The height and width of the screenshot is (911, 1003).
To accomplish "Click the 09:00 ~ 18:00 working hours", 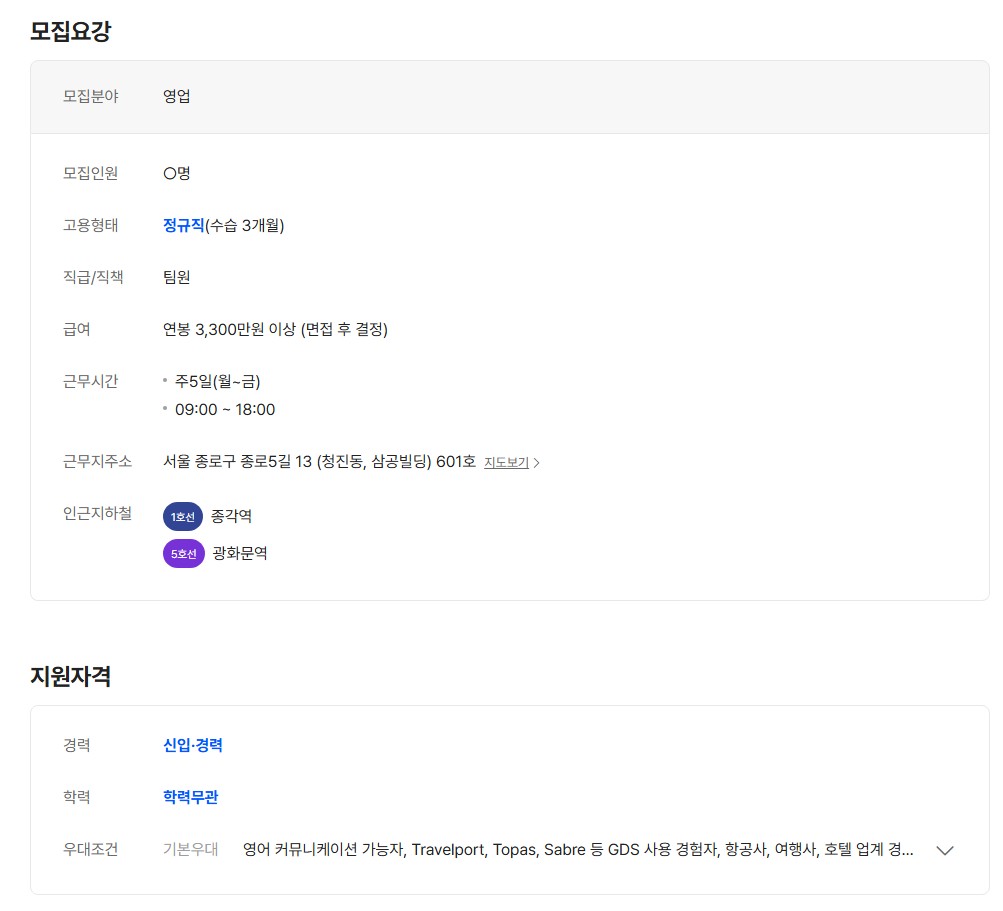I will point(225,409).
